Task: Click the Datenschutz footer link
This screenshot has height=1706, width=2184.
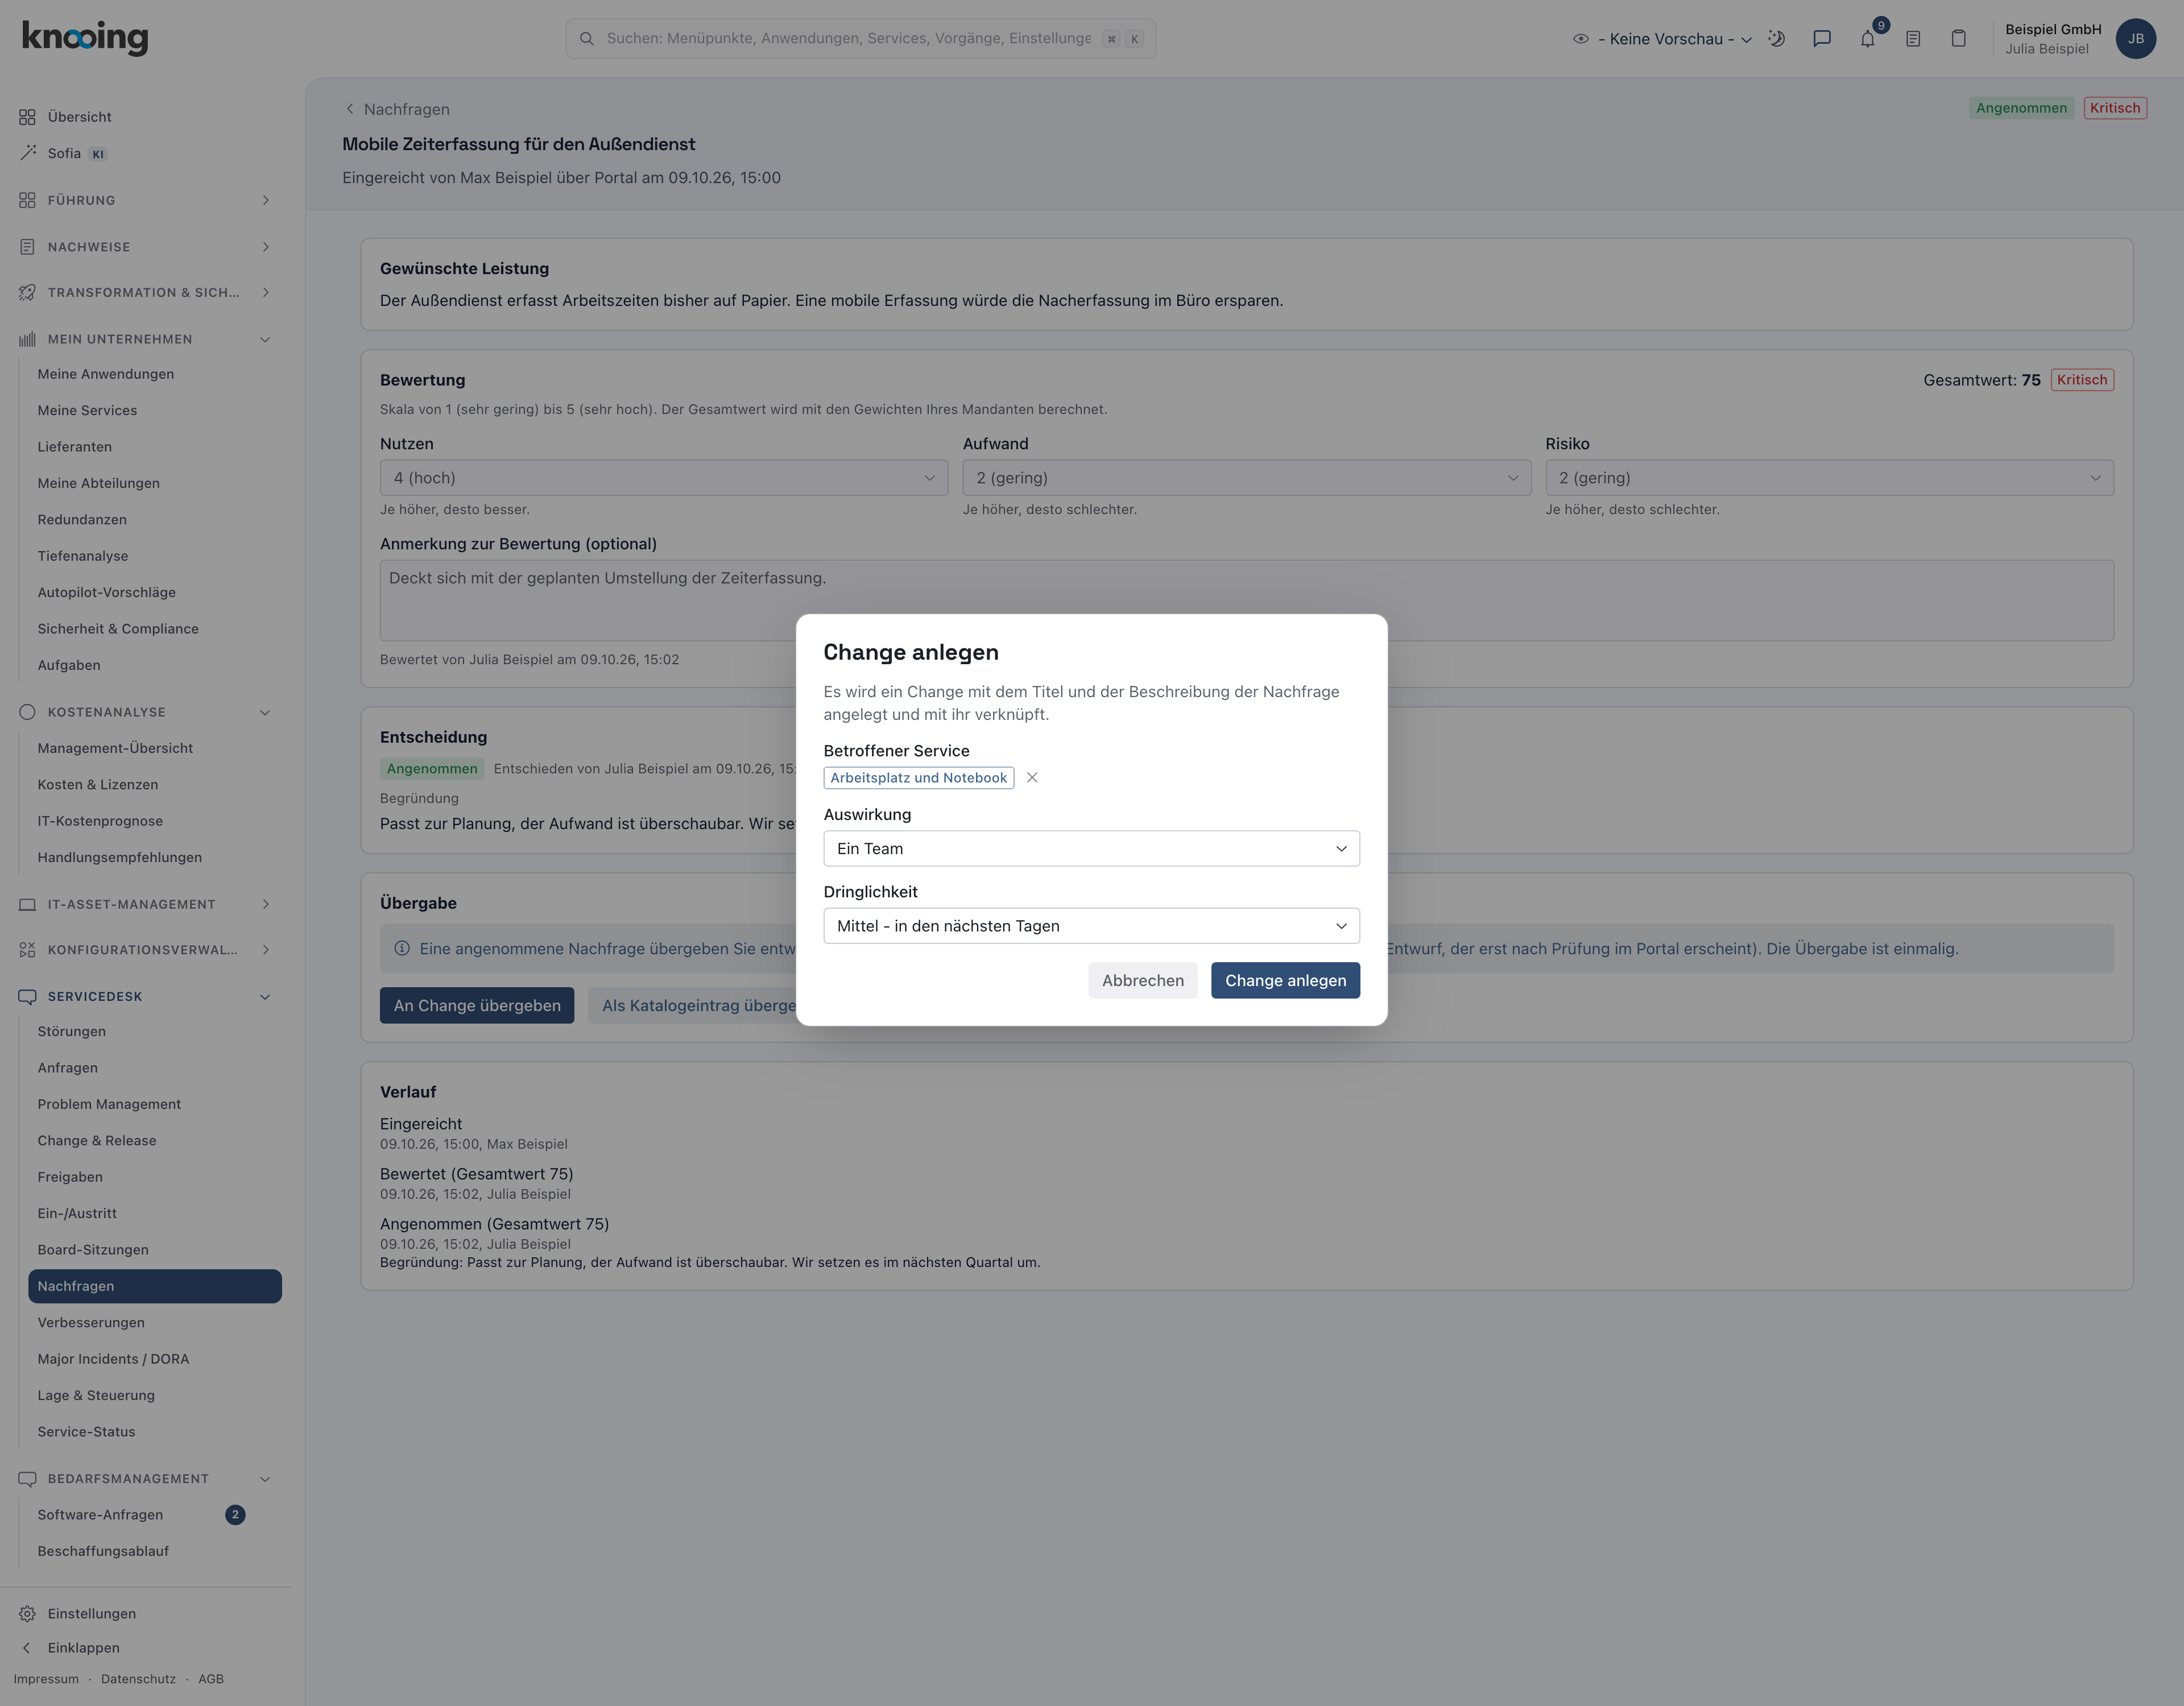Action: click(138, 1679)
